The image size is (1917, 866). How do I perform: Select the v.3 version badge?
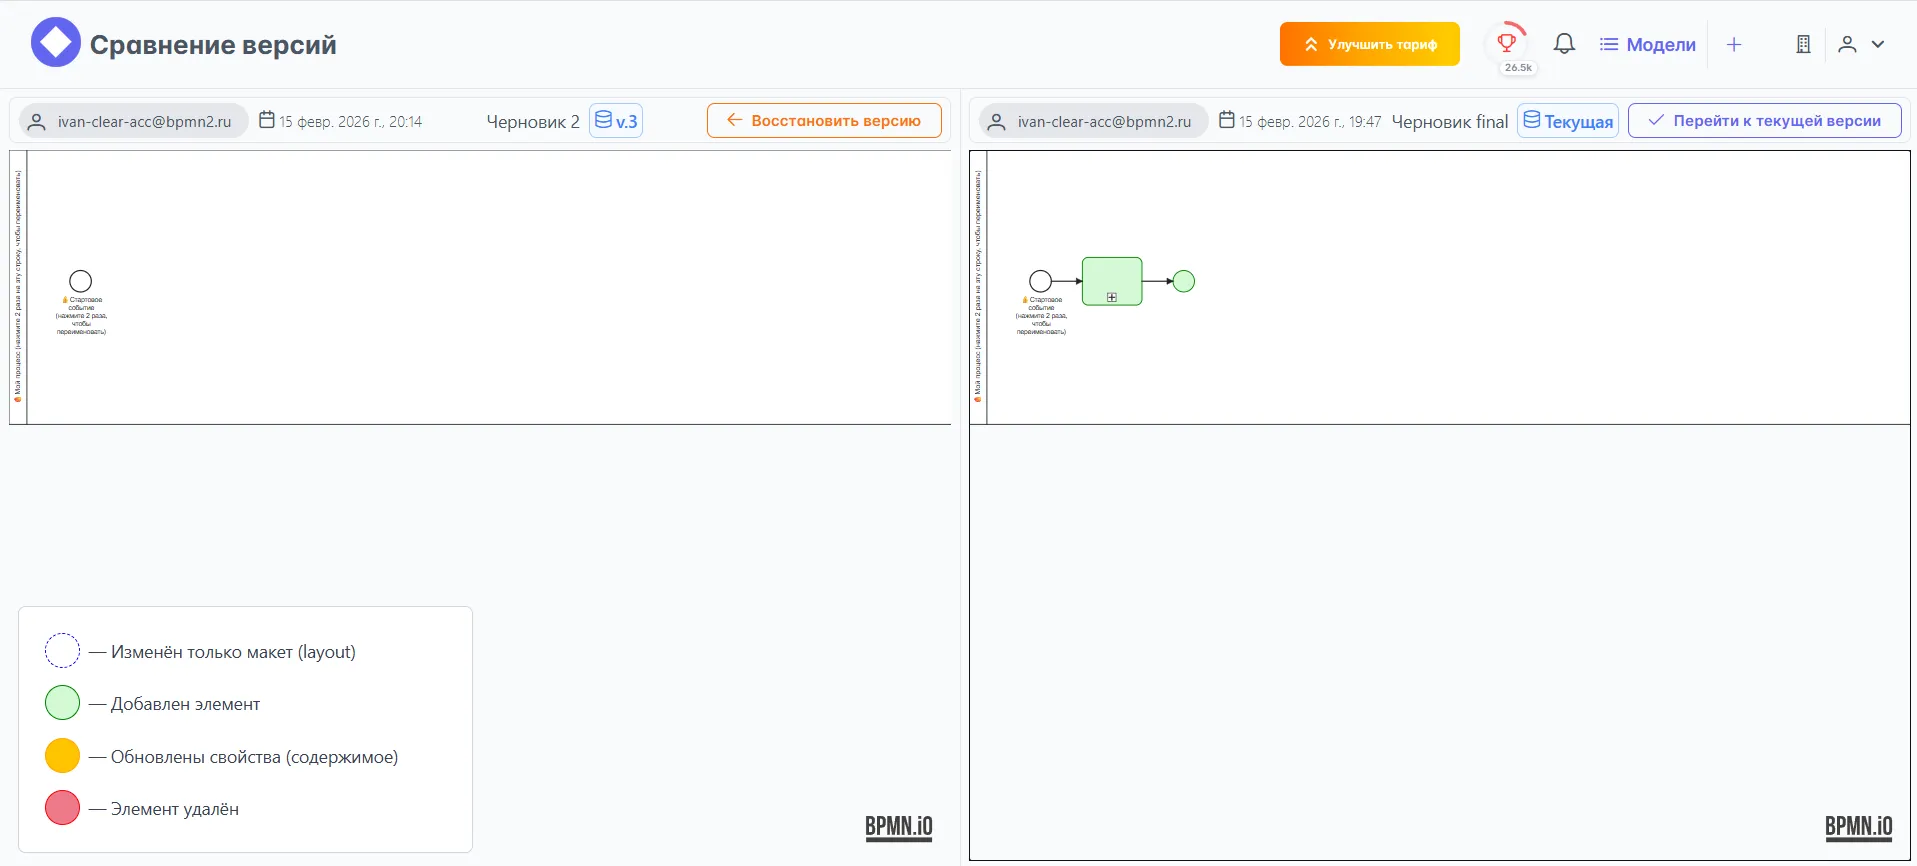click(616, 121)
